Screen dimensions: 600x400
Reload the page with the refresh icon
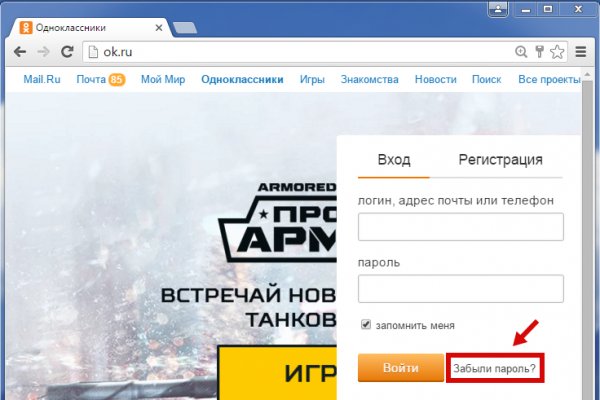[x=67, y=51]
